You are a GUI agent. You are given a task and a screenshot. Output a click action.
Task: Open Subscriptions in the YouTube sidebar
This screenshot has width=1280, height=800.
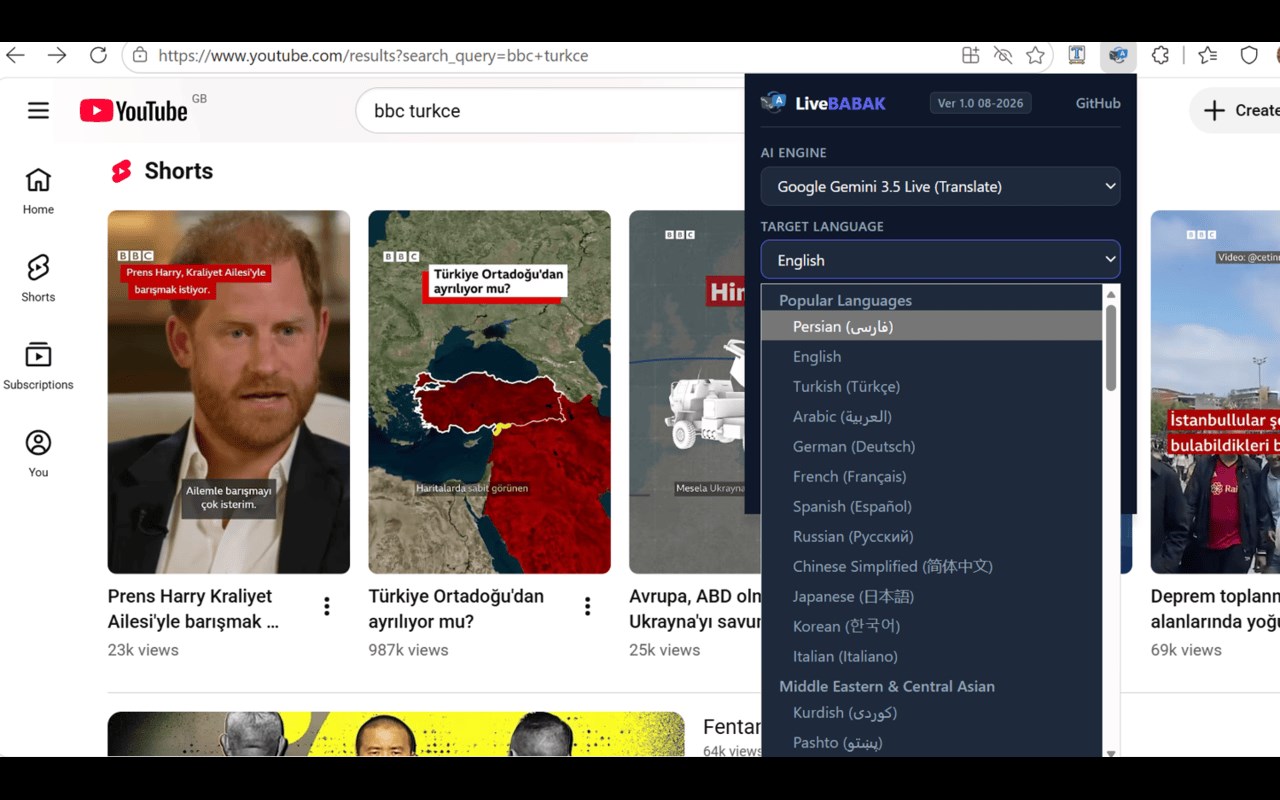[38, 366]
